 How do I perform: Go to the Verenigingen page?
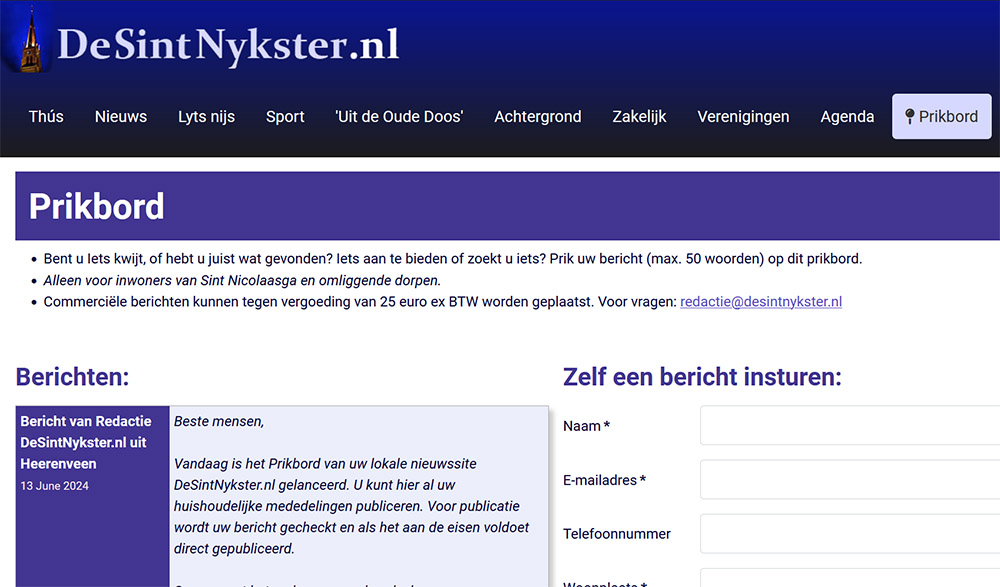pyautogui.click(x=743, y=117)
